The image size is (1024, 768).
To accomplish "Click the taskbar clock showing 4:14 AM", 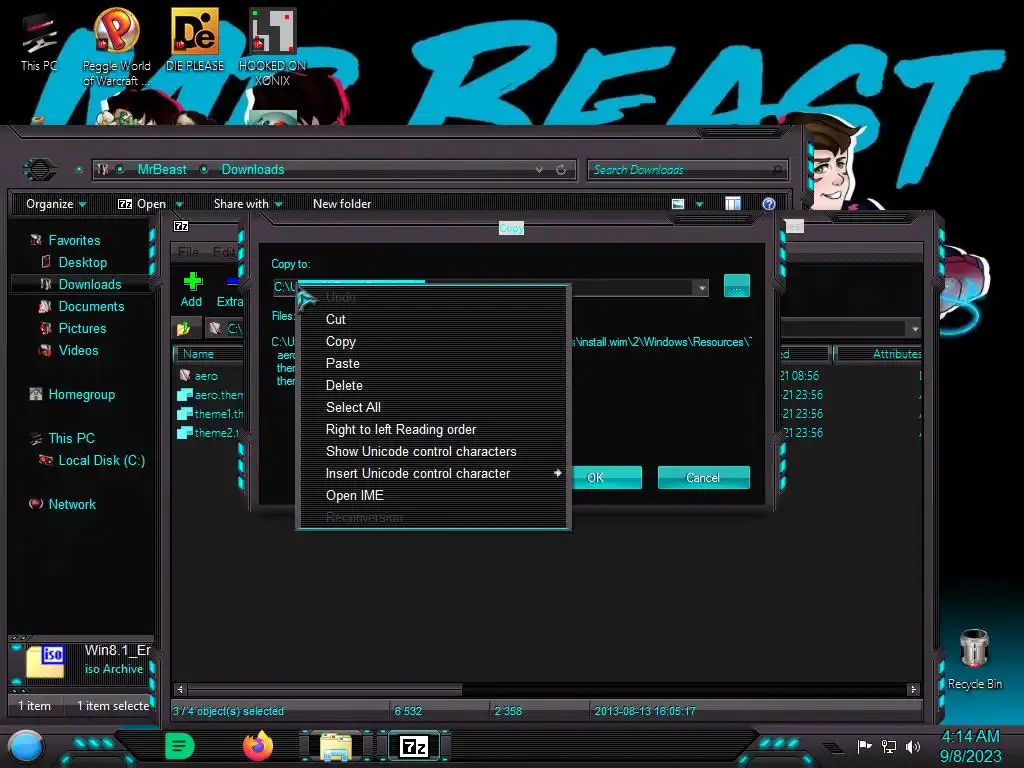I will point(970,746).
